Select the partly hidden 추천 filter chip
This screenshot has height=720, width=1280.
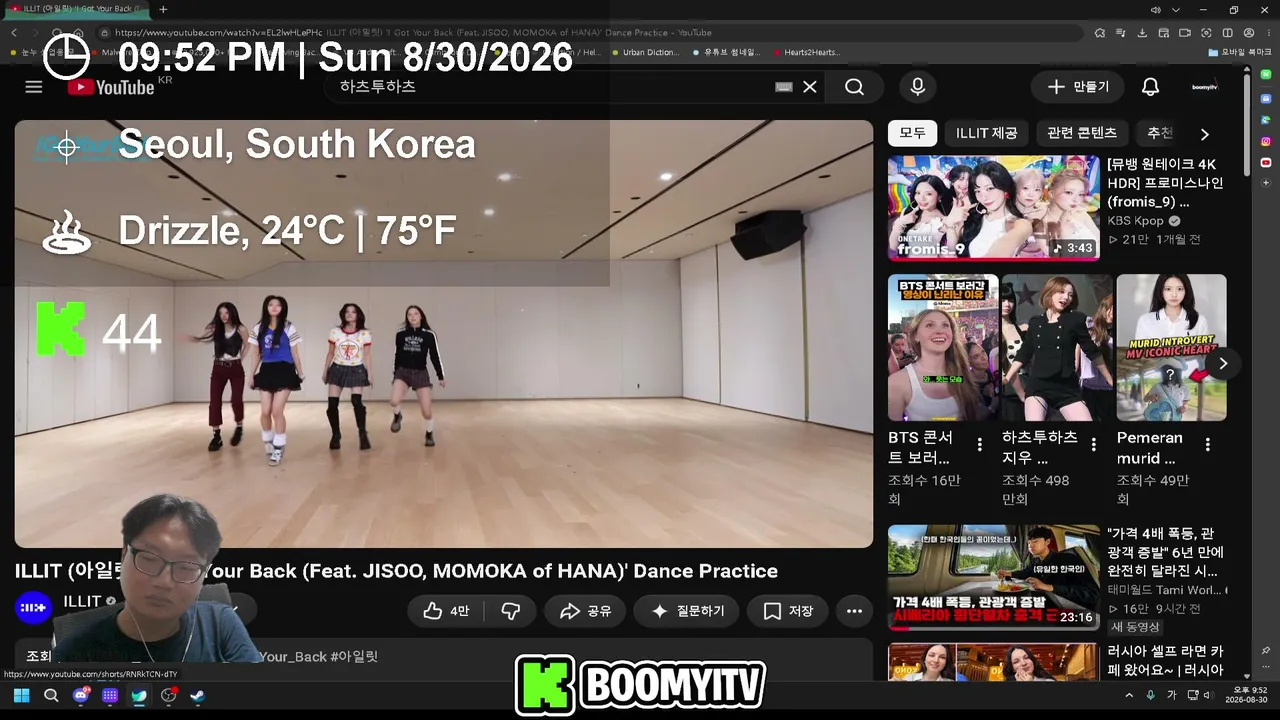pos(1160,133)
